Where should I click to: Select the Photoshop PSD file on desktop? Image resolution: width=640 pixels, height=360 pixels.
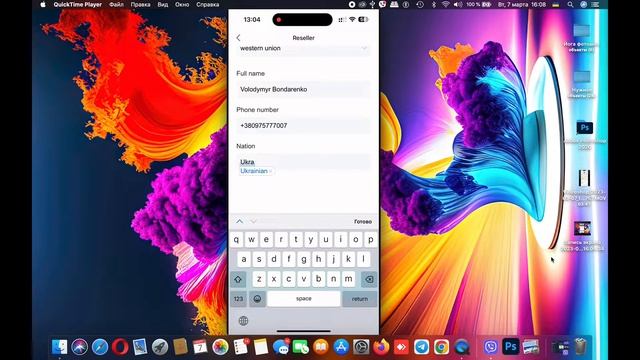click(x=584, y=129)
